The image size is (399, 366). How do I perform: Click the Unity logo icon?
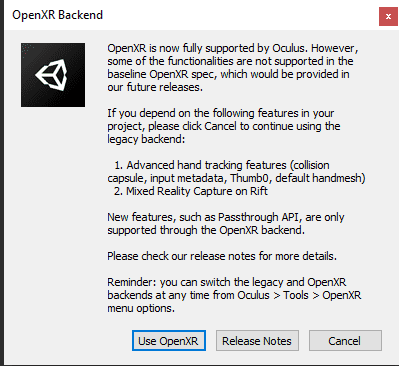pos(53,75)
